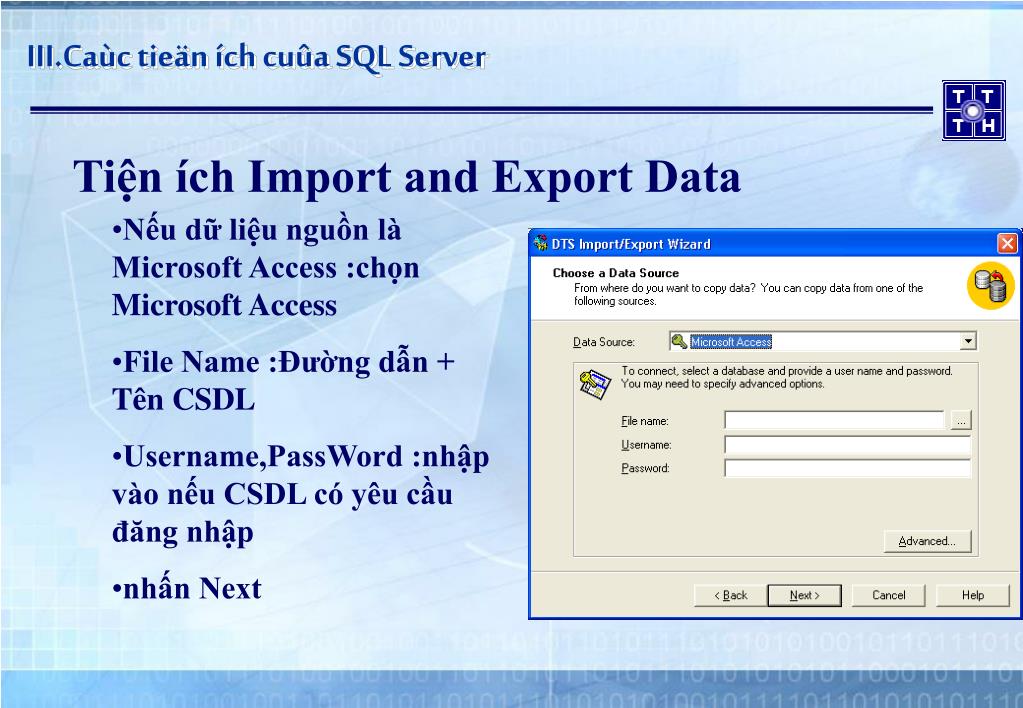
Task: Click the Password input field
Action: [847, 468]
